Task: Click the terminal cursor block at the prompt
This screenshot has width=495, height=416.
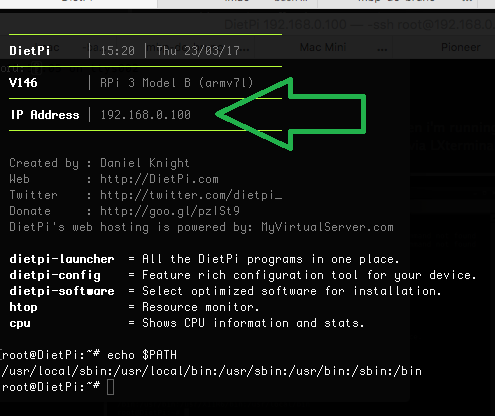Action: tap(110, 387)
